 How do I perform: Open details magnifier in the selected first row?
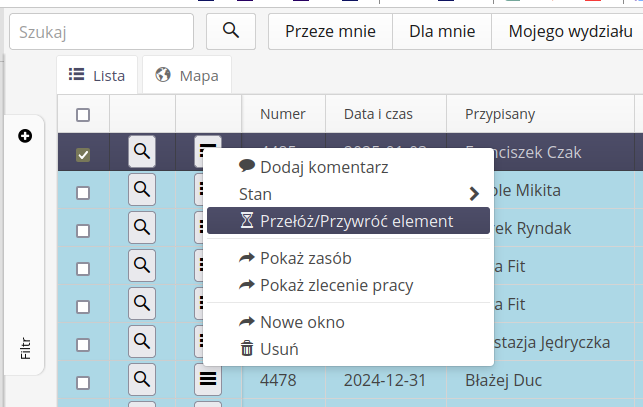point(142,152)
